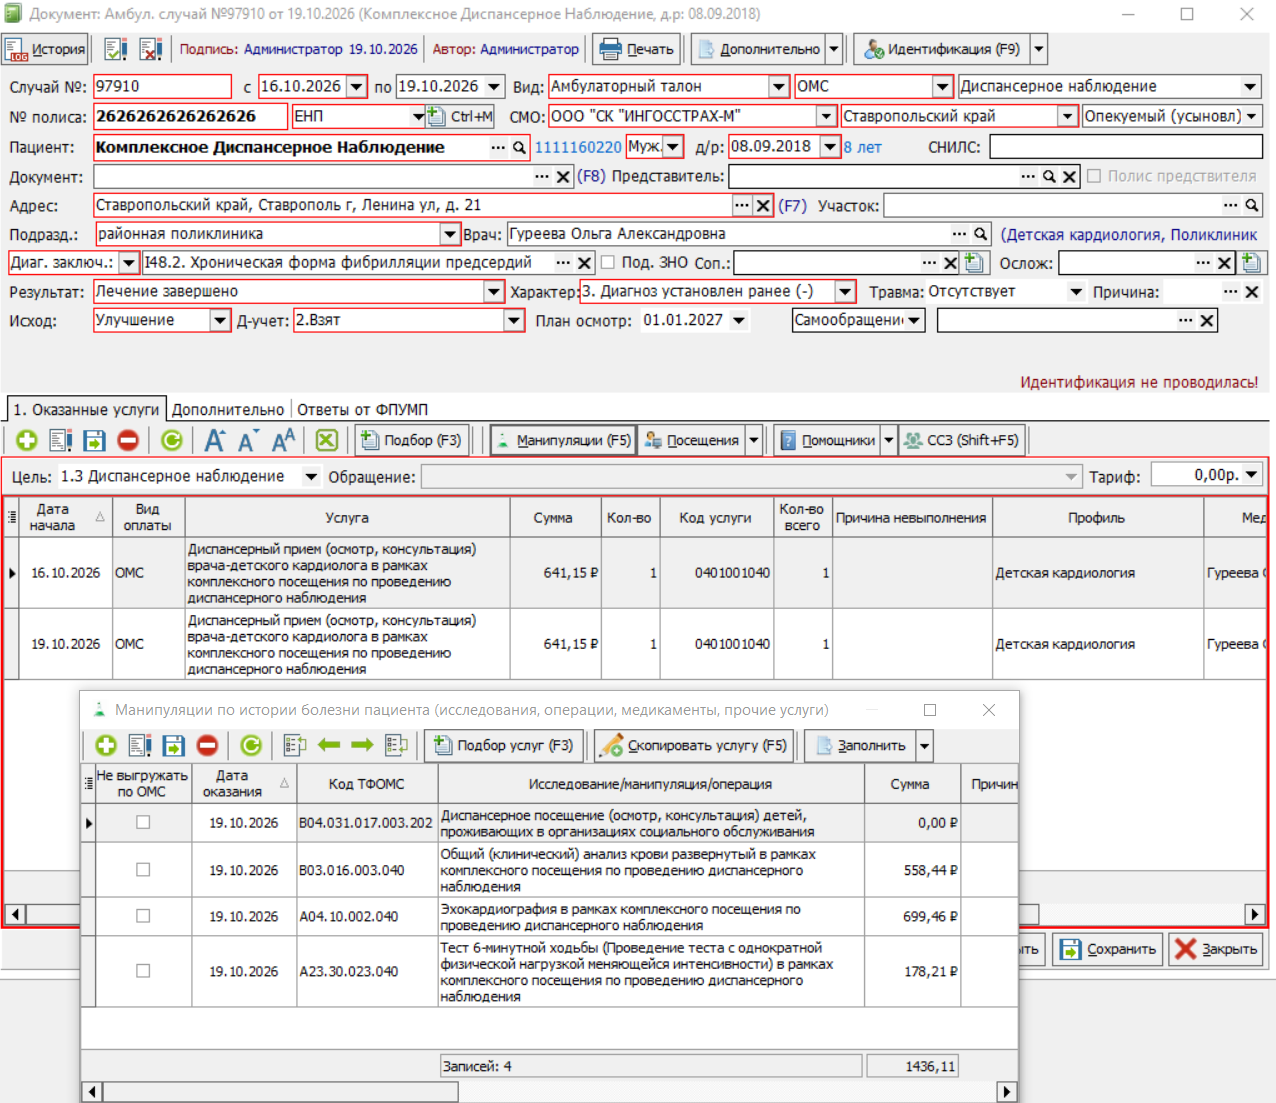Click the Excel export icon in services toolbar

coord(327,440)
